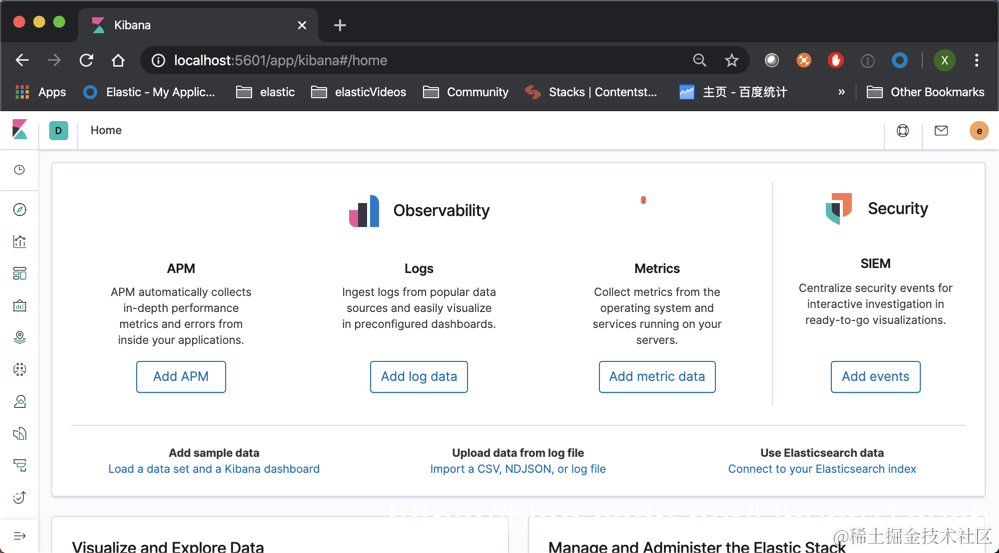Click the Metrics heading
The image size is (999, 553).
pos(657,268)
